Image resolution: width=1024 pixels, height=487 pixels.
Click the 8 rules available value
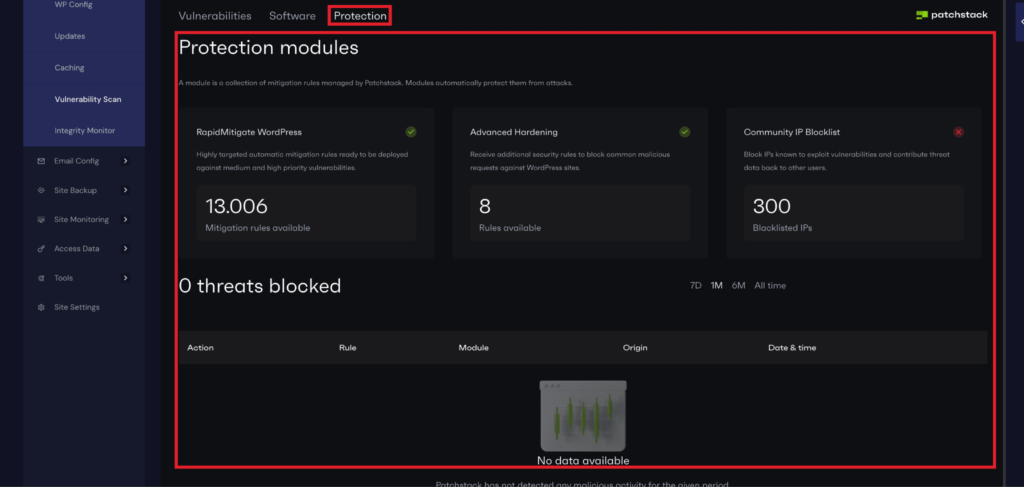coord(485,206)
